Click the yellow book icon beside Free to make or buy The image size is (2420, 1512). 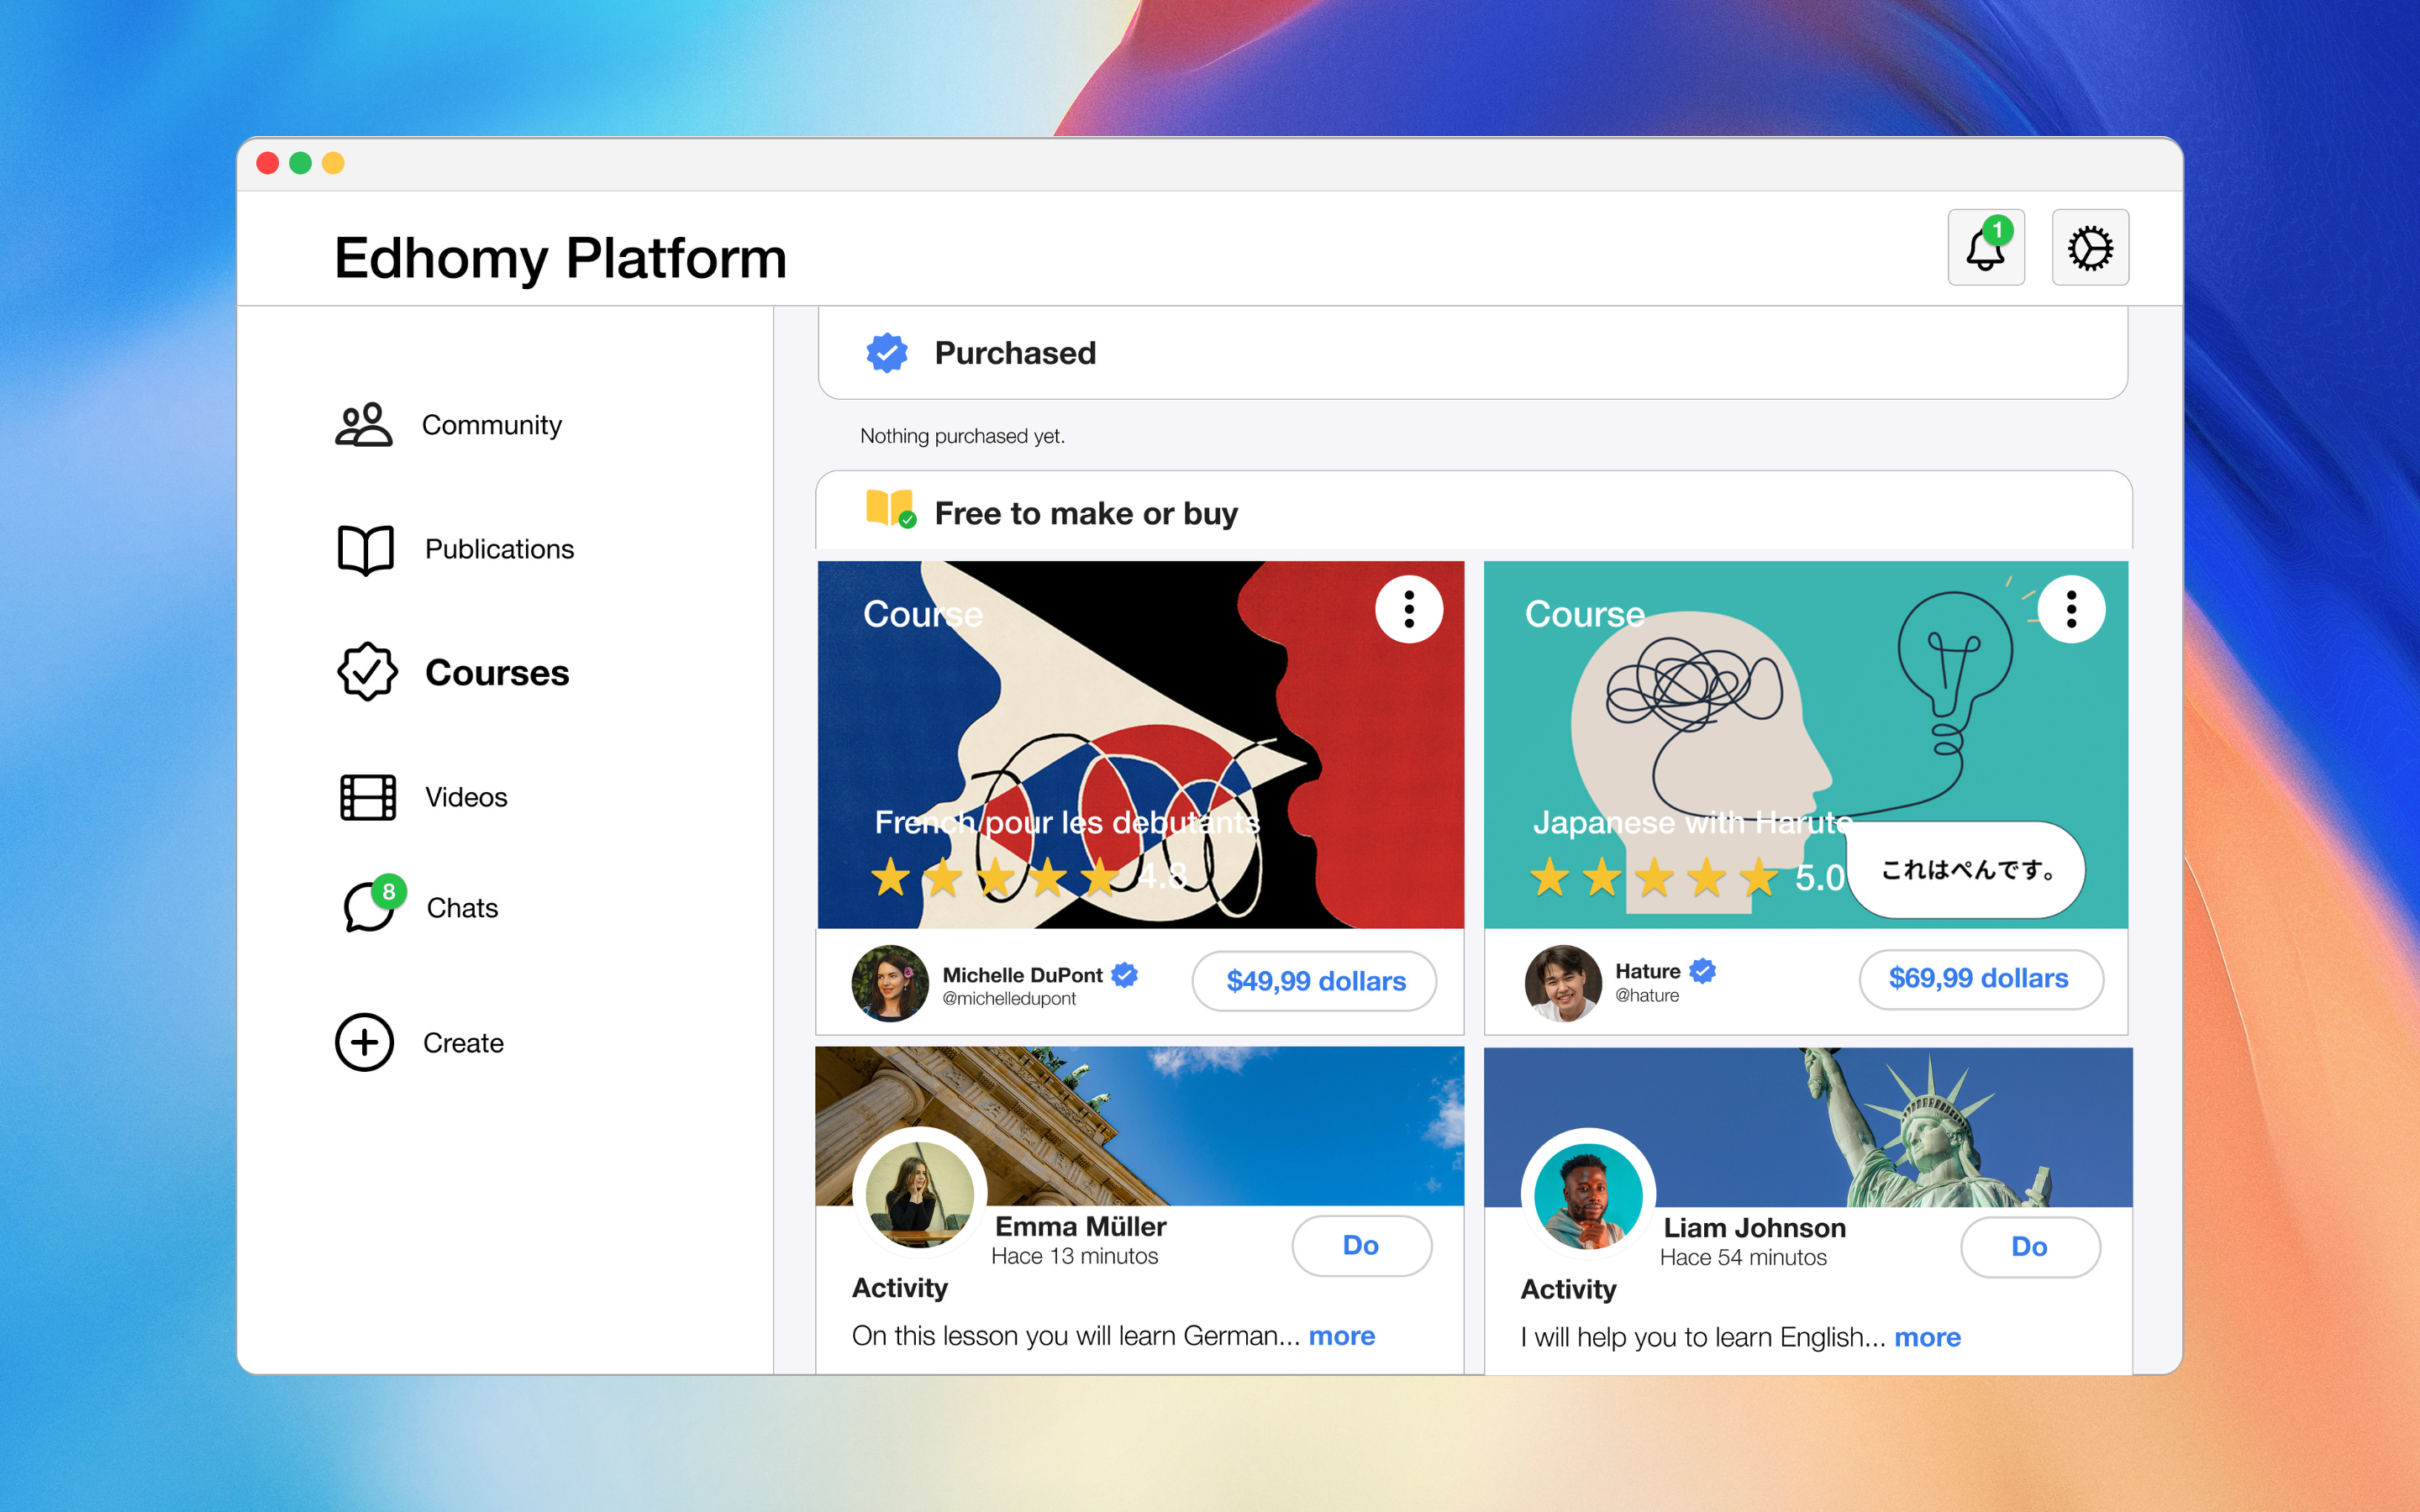tap(890, 509)
